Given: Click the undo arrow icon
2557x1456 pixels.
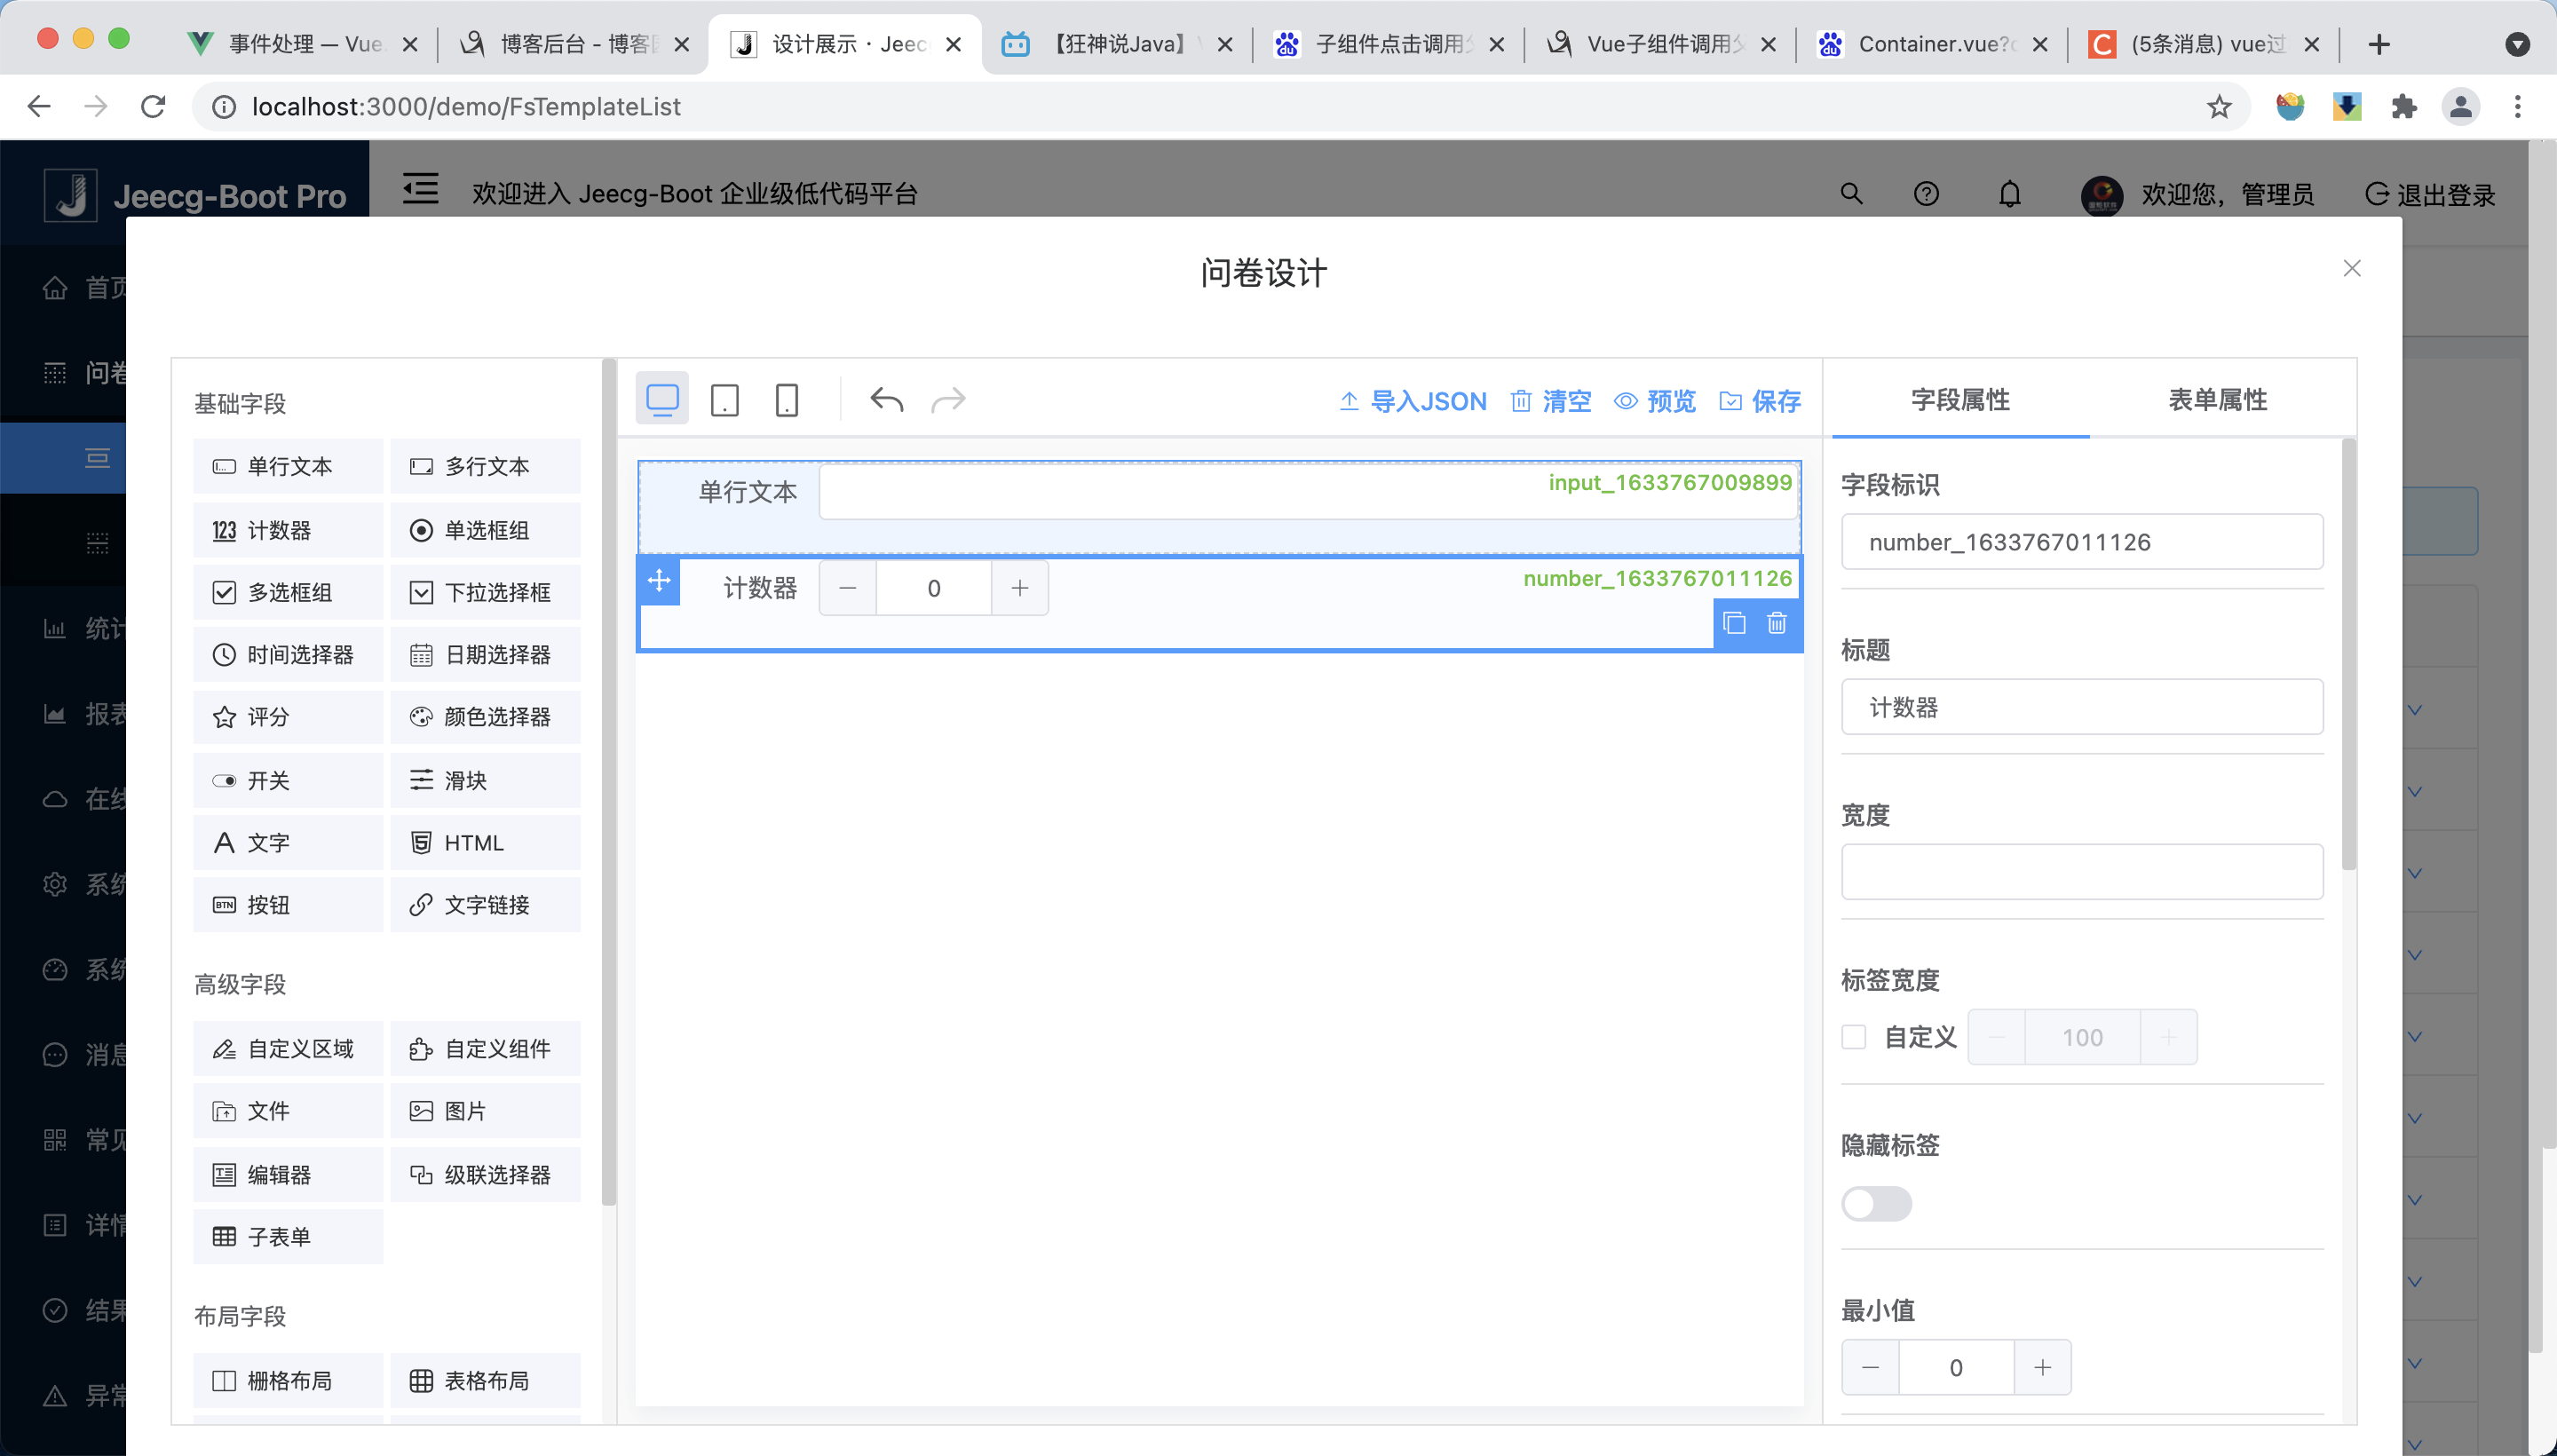Looking at the screenshot, I should coord(886,400).
